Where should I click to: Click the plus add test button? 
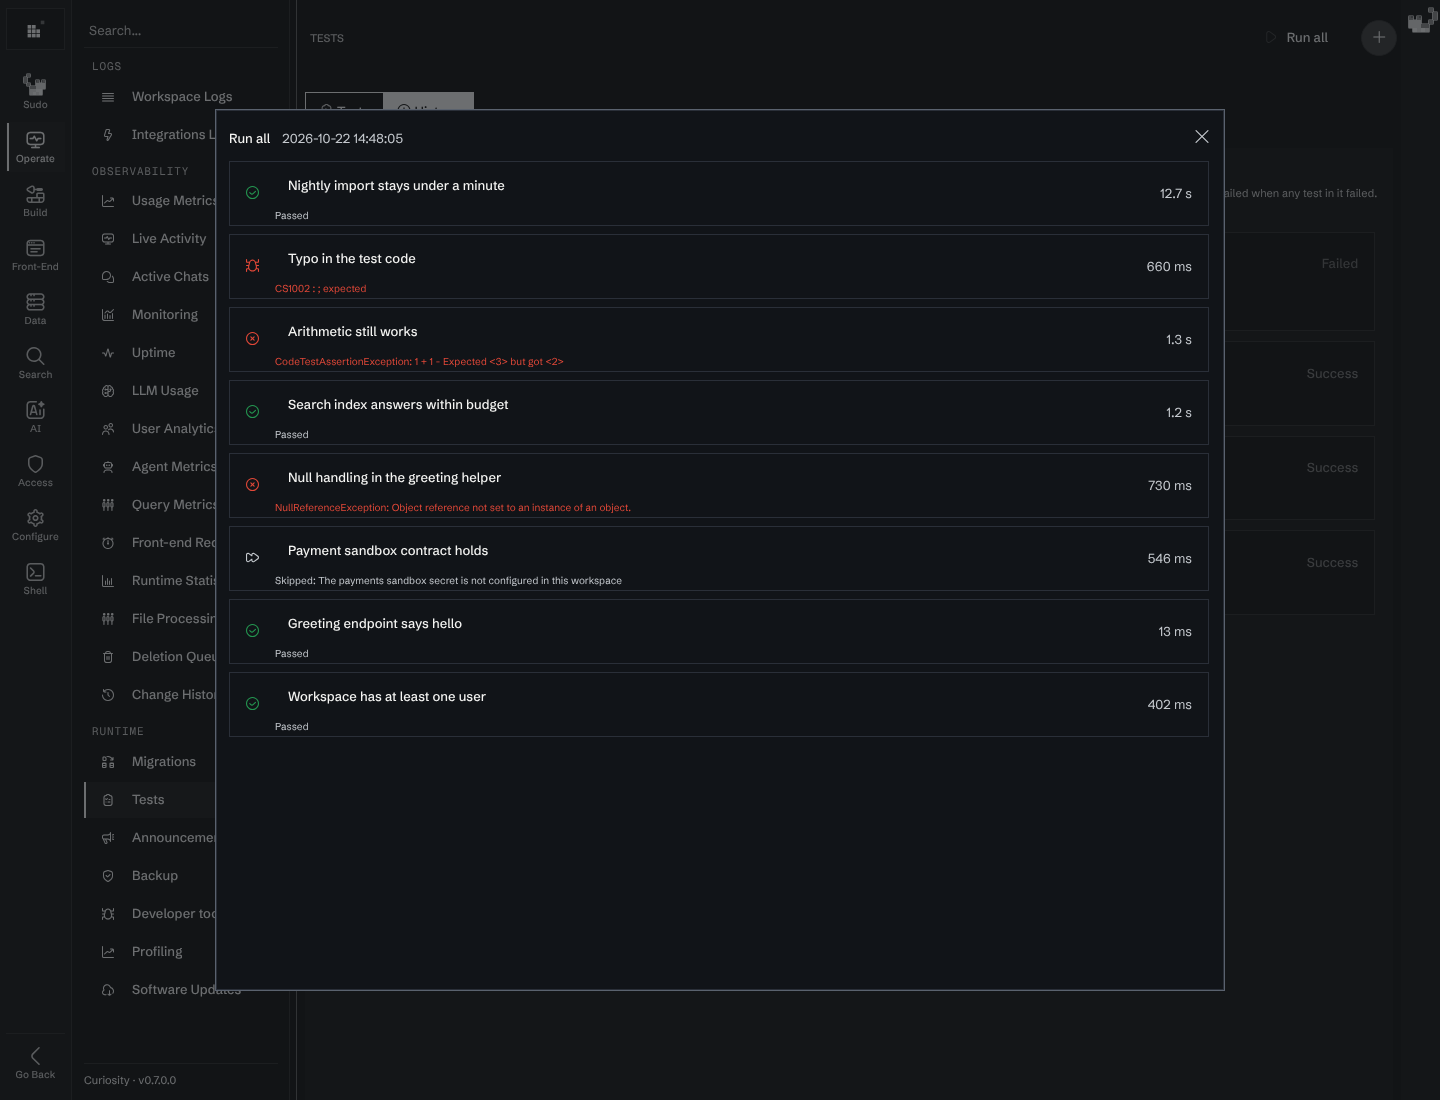click(1379, 37)
